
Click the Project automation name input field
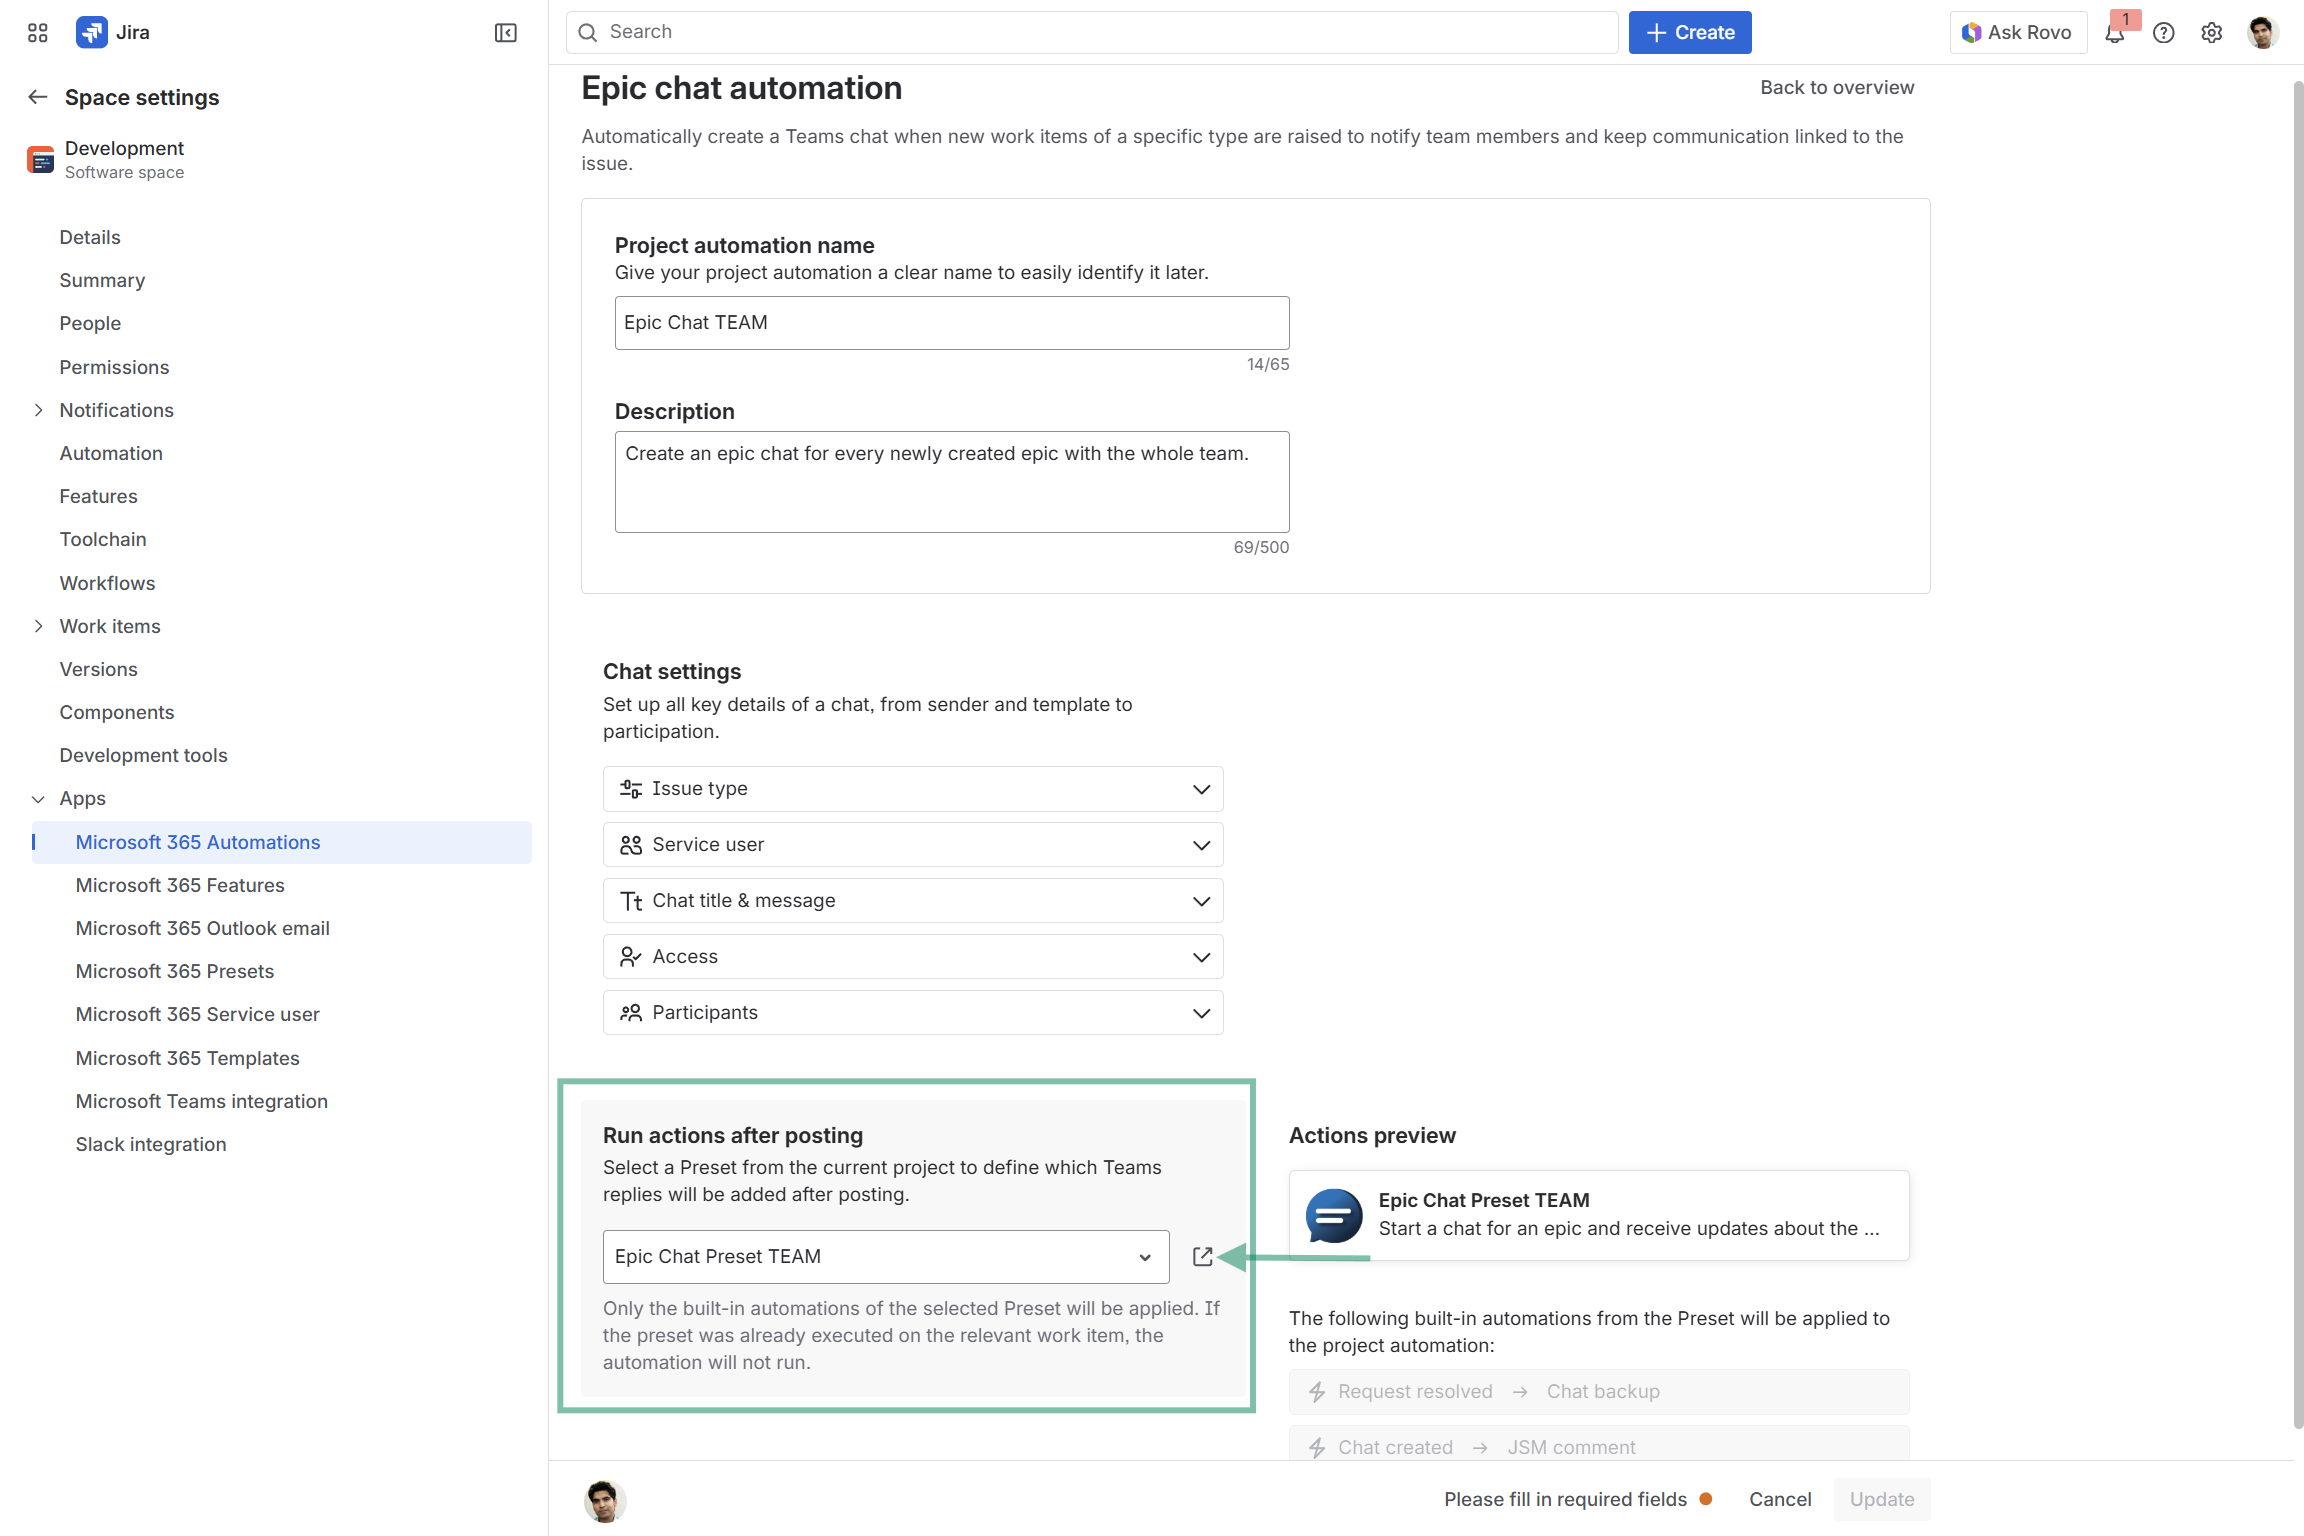pos(951,323)
